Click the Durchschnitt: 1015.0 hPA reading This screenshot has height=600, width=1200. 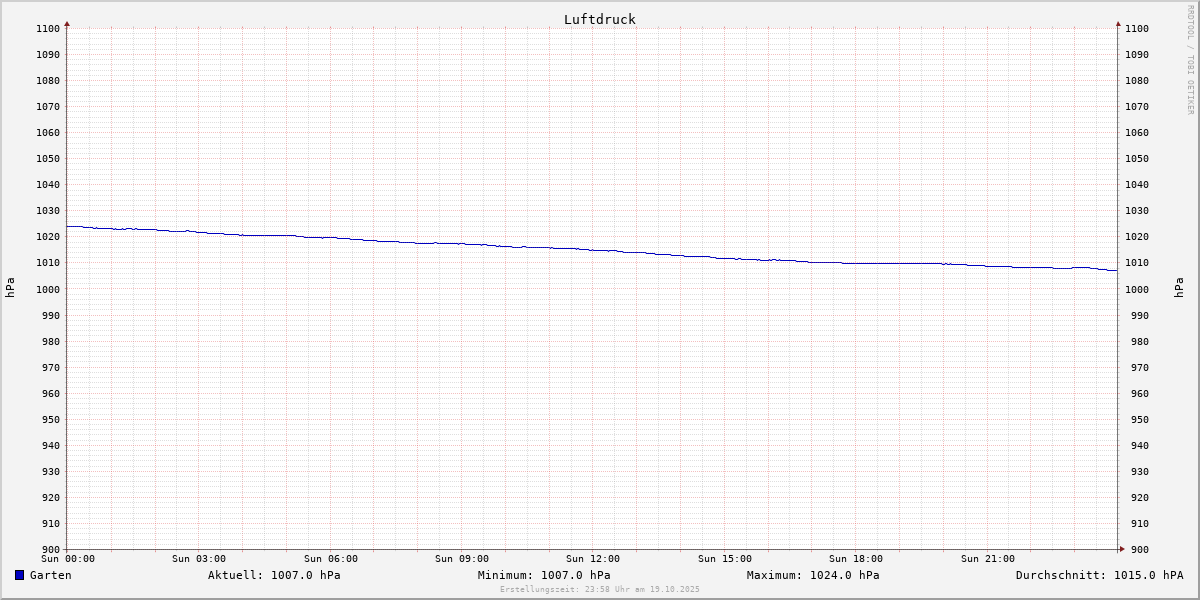point(1099,575)
